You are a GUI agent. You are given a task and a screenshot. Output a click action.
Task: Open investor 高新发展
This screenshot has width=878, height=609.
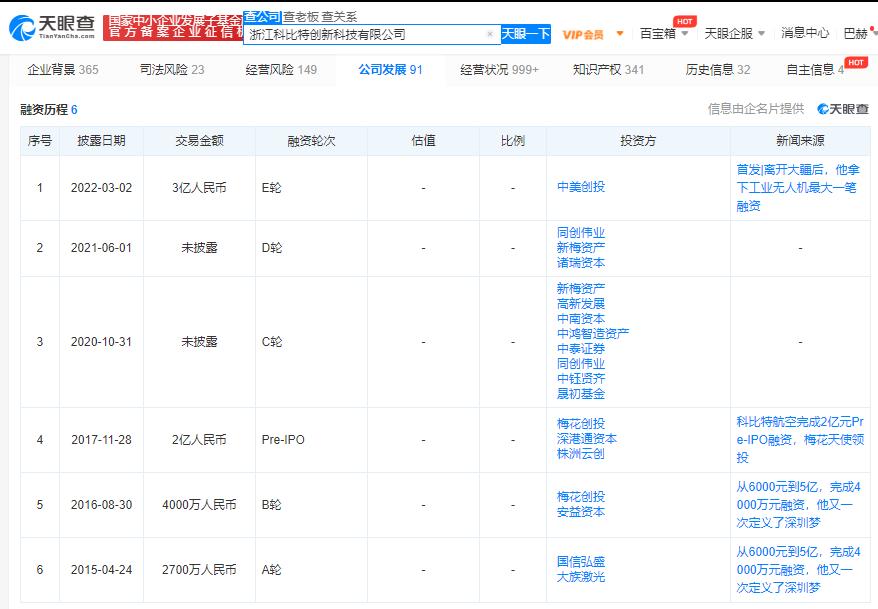coord(581,303)
